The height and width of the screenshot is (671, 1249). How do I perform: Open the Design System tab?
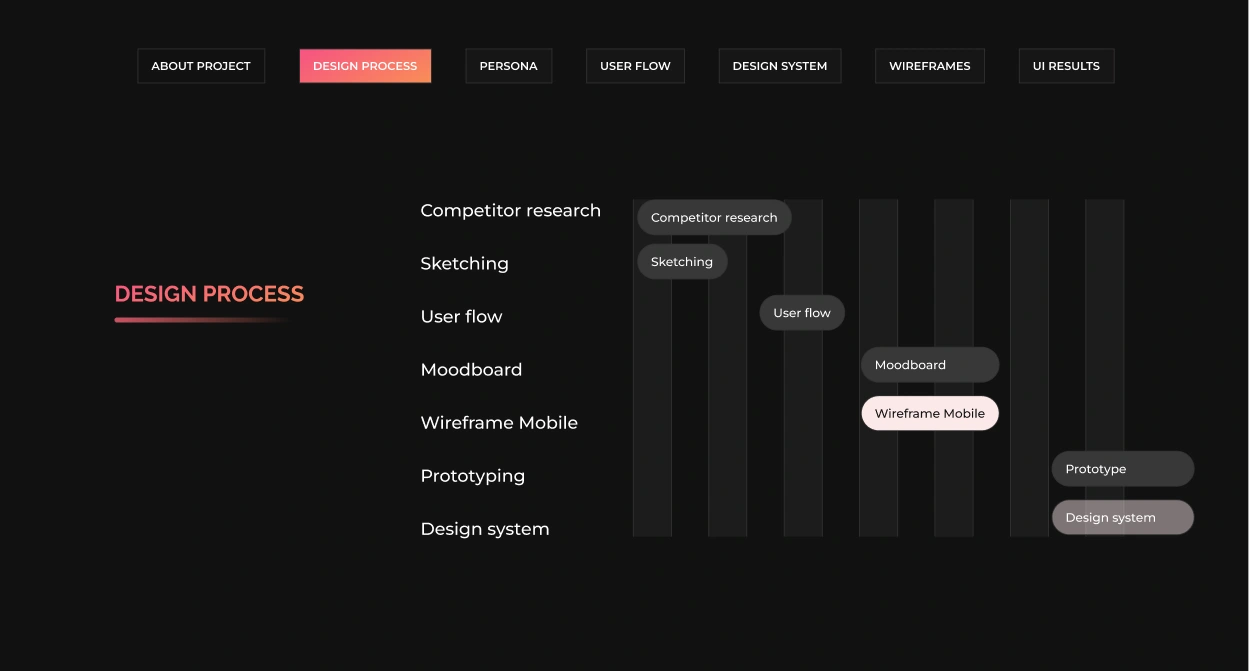[x=779, y=66]
